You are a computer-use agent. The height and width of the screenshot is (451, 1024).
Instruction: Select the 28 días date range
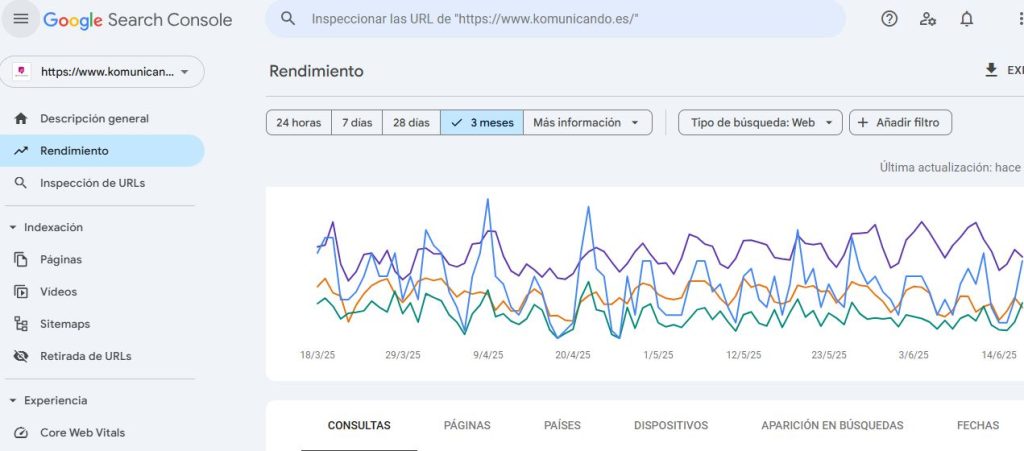coord(411,123)
